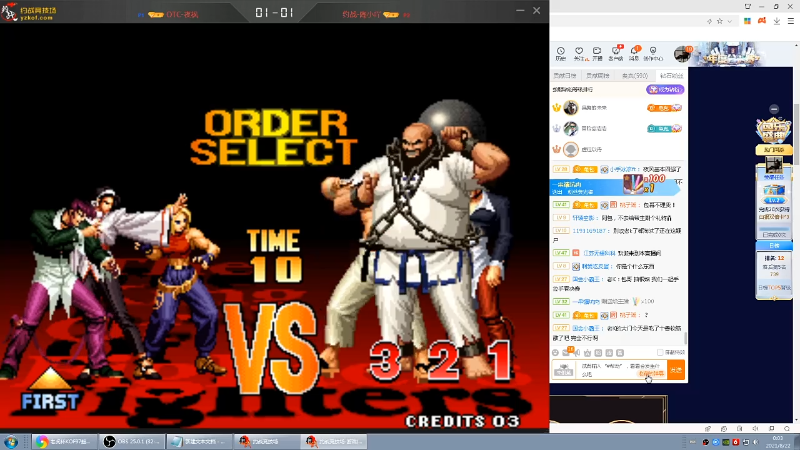Click the speaker icon in the browser status bar

tap(756, 429)
